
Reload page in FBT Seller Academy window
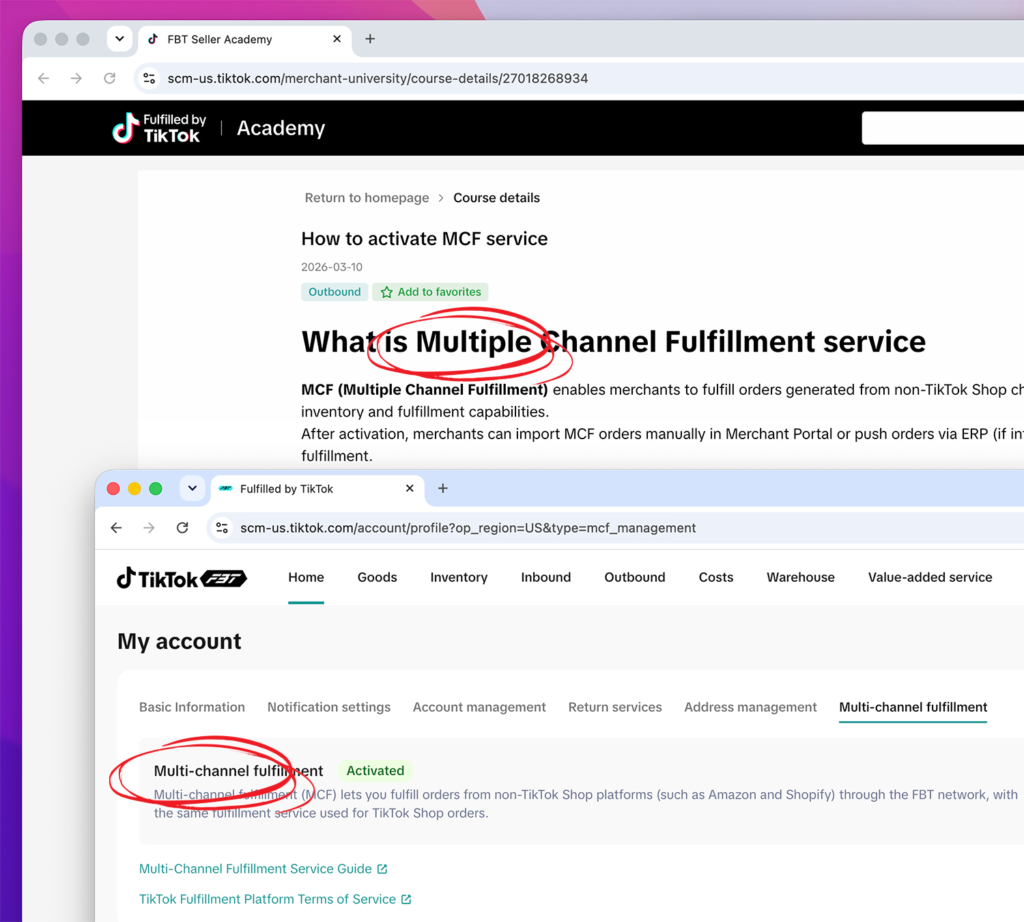tap(110, 78)
